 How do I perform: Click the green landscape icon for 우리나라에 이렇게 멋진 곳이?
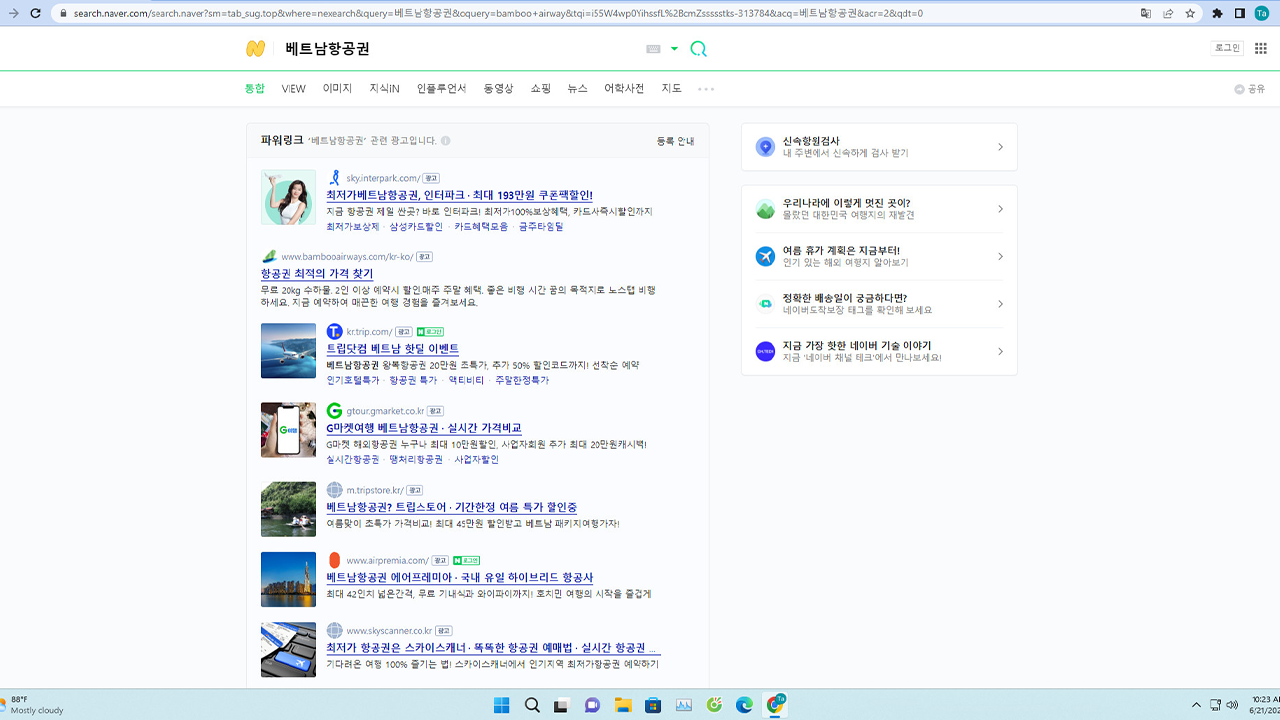765,209
